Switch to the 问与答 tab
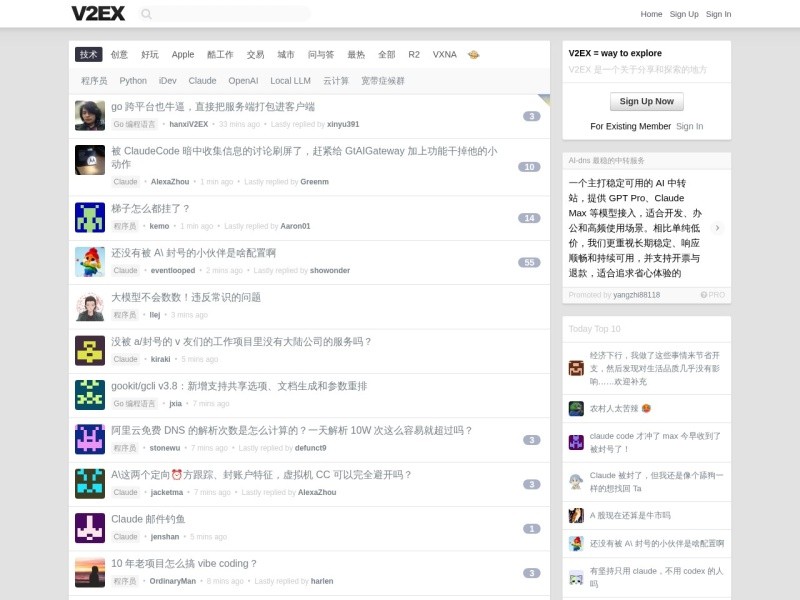 pos(320,55)
